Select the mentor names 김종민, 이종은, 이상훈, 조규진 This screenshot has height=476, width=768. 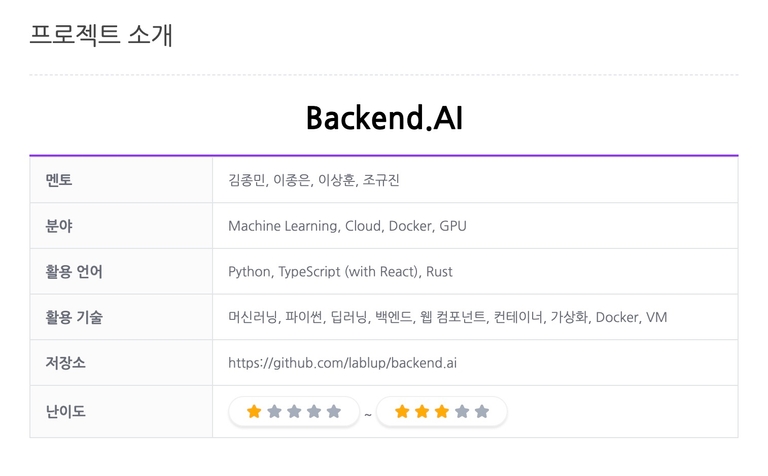(x=314, y=180)
